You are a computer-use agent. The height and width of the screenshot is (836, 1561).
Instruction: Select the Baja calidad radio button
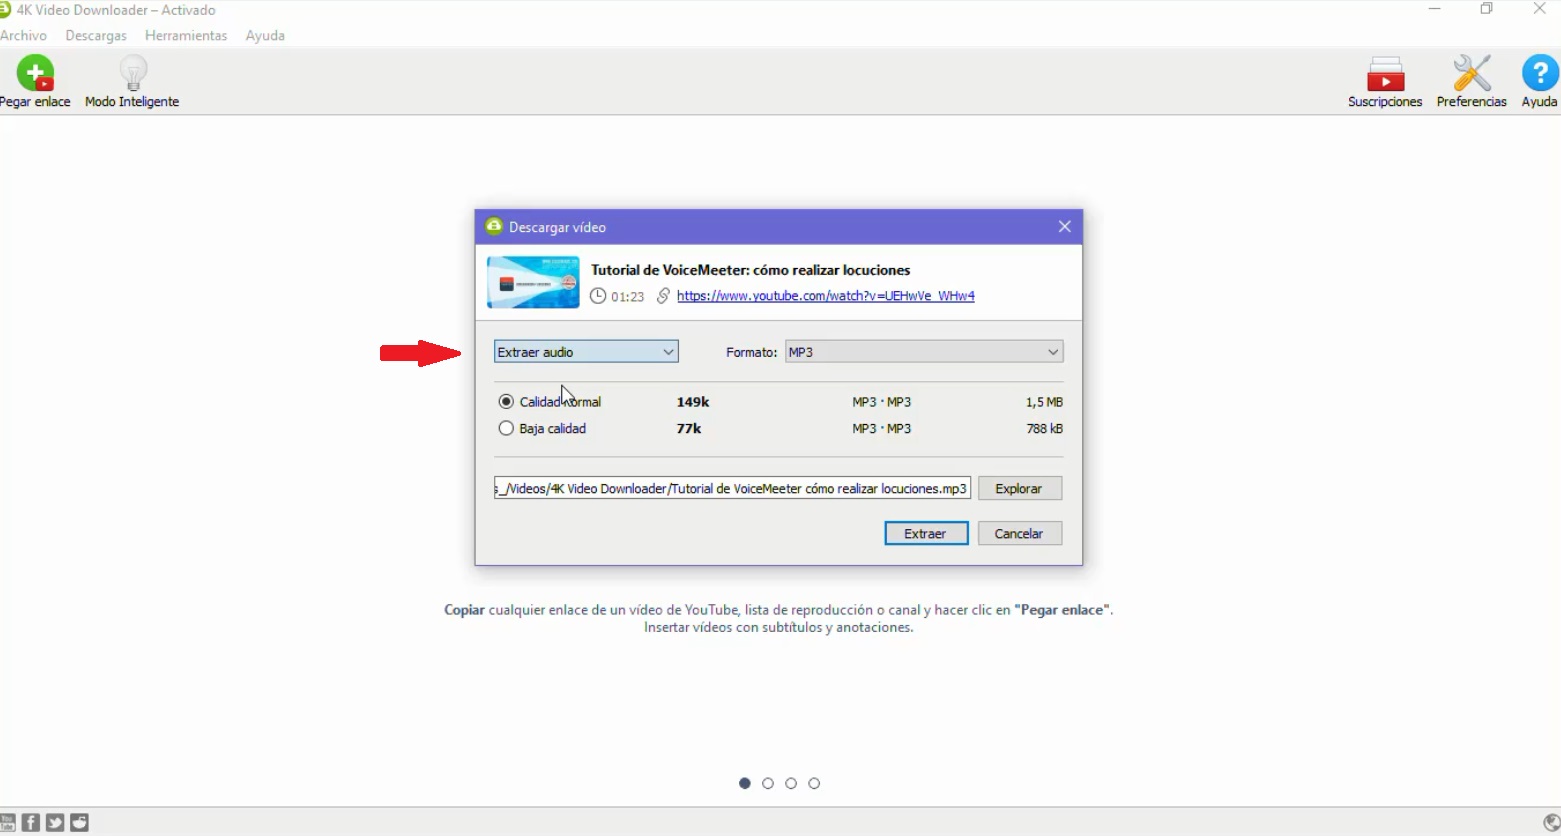pos(506,429)
